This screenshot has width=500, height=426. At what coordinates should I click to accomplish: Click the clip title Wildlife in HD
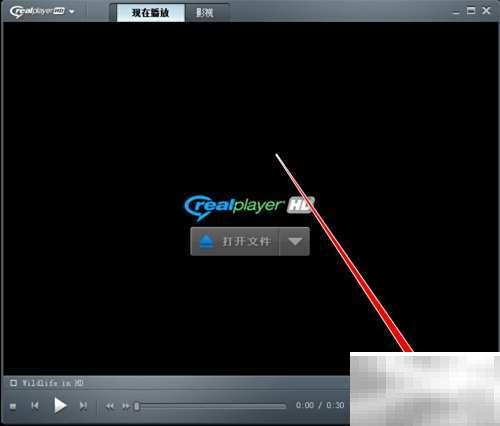click(53, 383)
